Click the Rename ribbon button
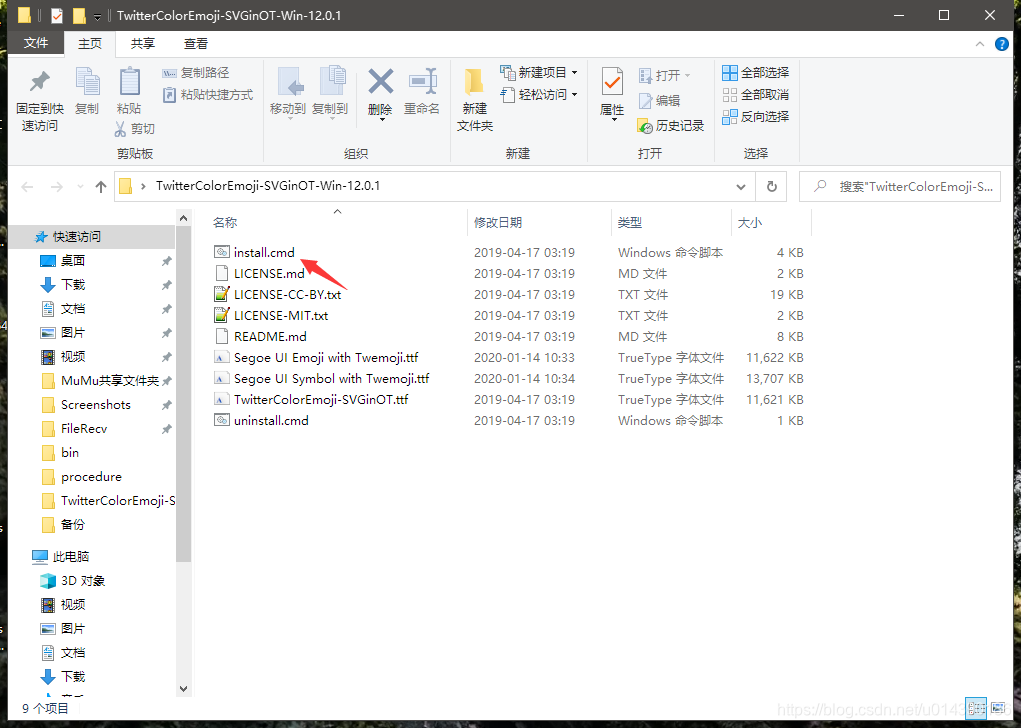Screen dimensions: 1021x728 422,92
